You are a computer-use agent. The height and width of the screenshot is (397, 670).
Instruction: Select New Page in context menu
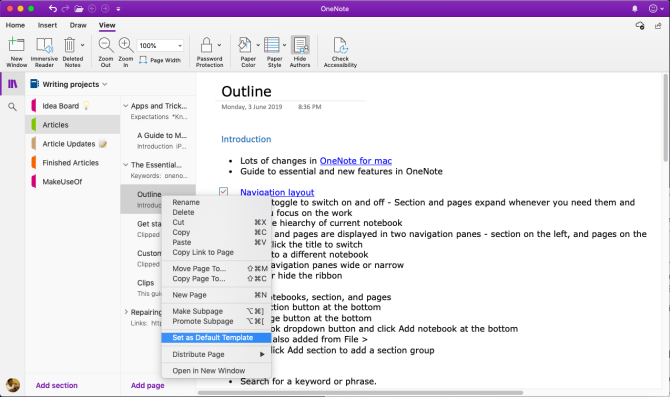[216, 295]
